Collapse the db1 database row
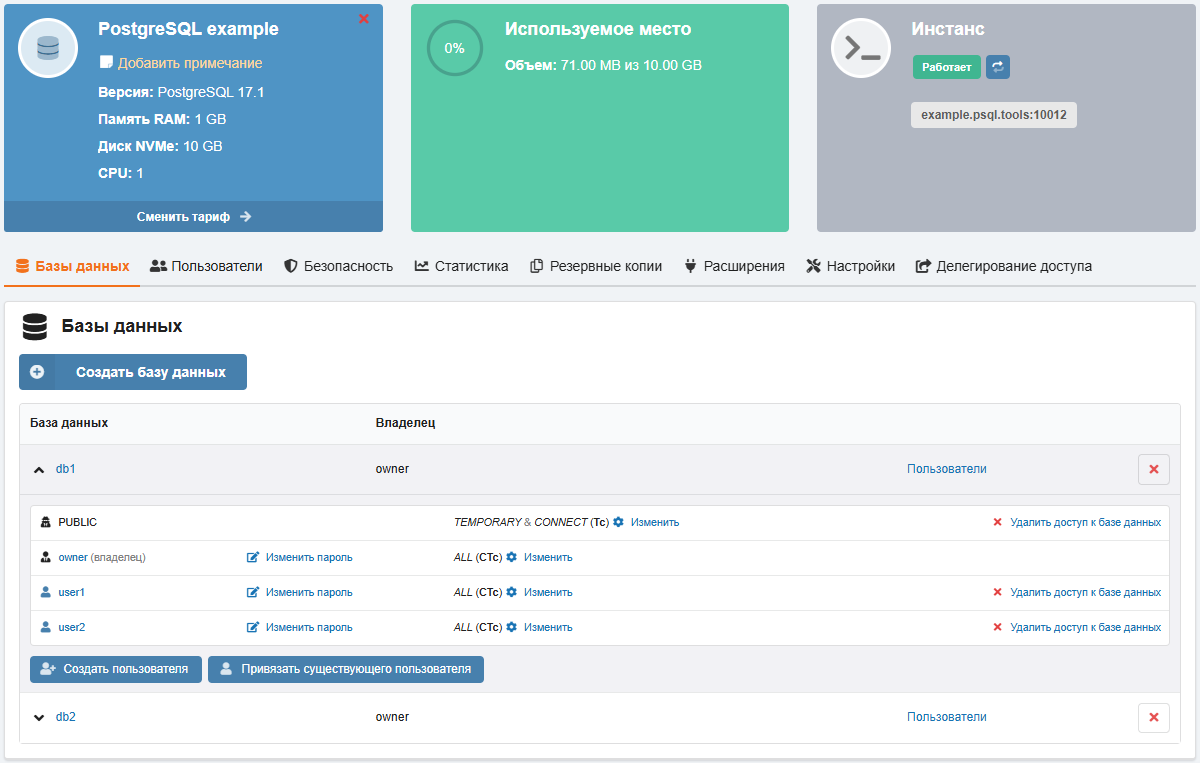This screenshot has width=1200, height=763. coord(39,468)
